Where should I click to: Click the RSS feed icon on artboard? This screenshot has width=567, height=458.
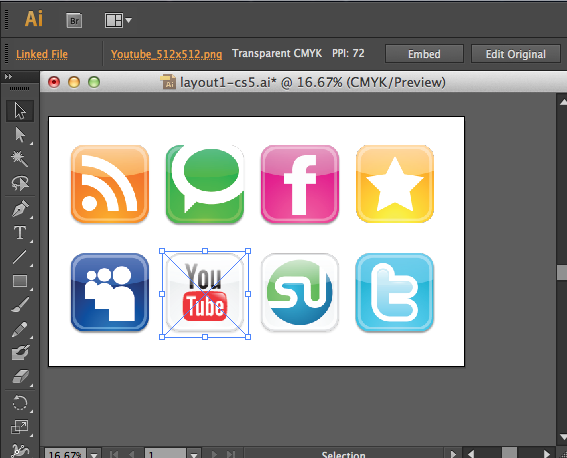pos(110,184)
